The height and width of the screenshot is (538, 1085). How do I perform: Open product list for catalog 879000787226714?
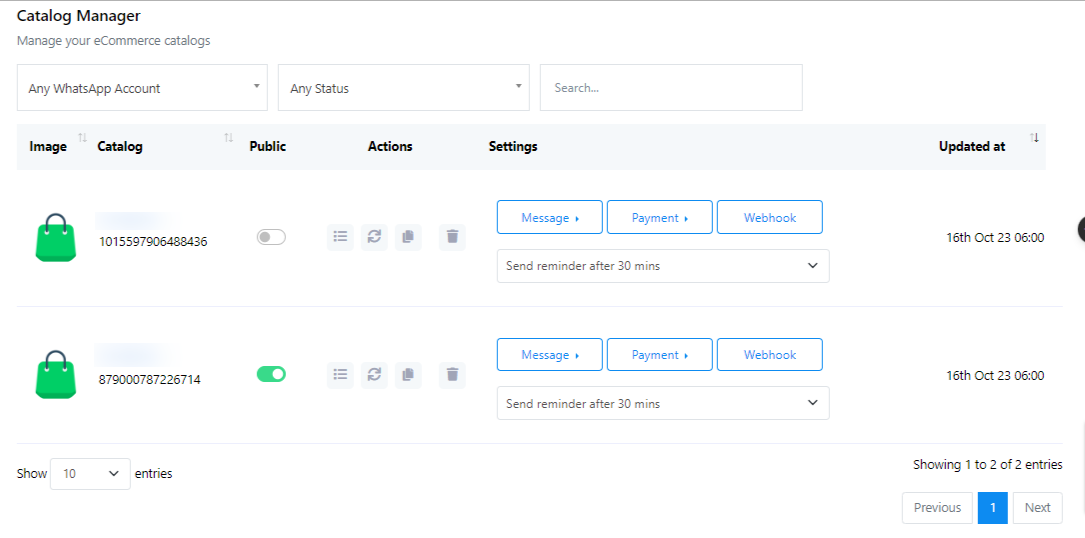340,374
